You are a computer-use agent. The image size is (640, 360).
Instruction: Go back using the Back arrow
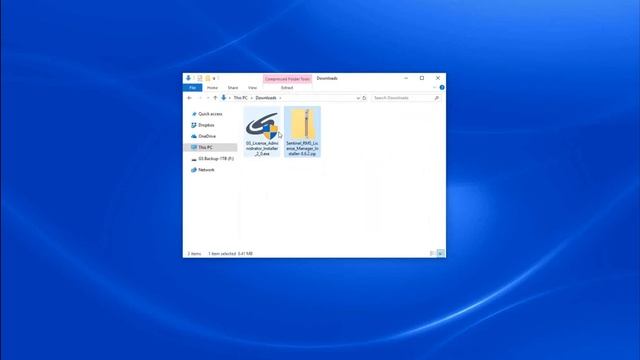[189, 98]
